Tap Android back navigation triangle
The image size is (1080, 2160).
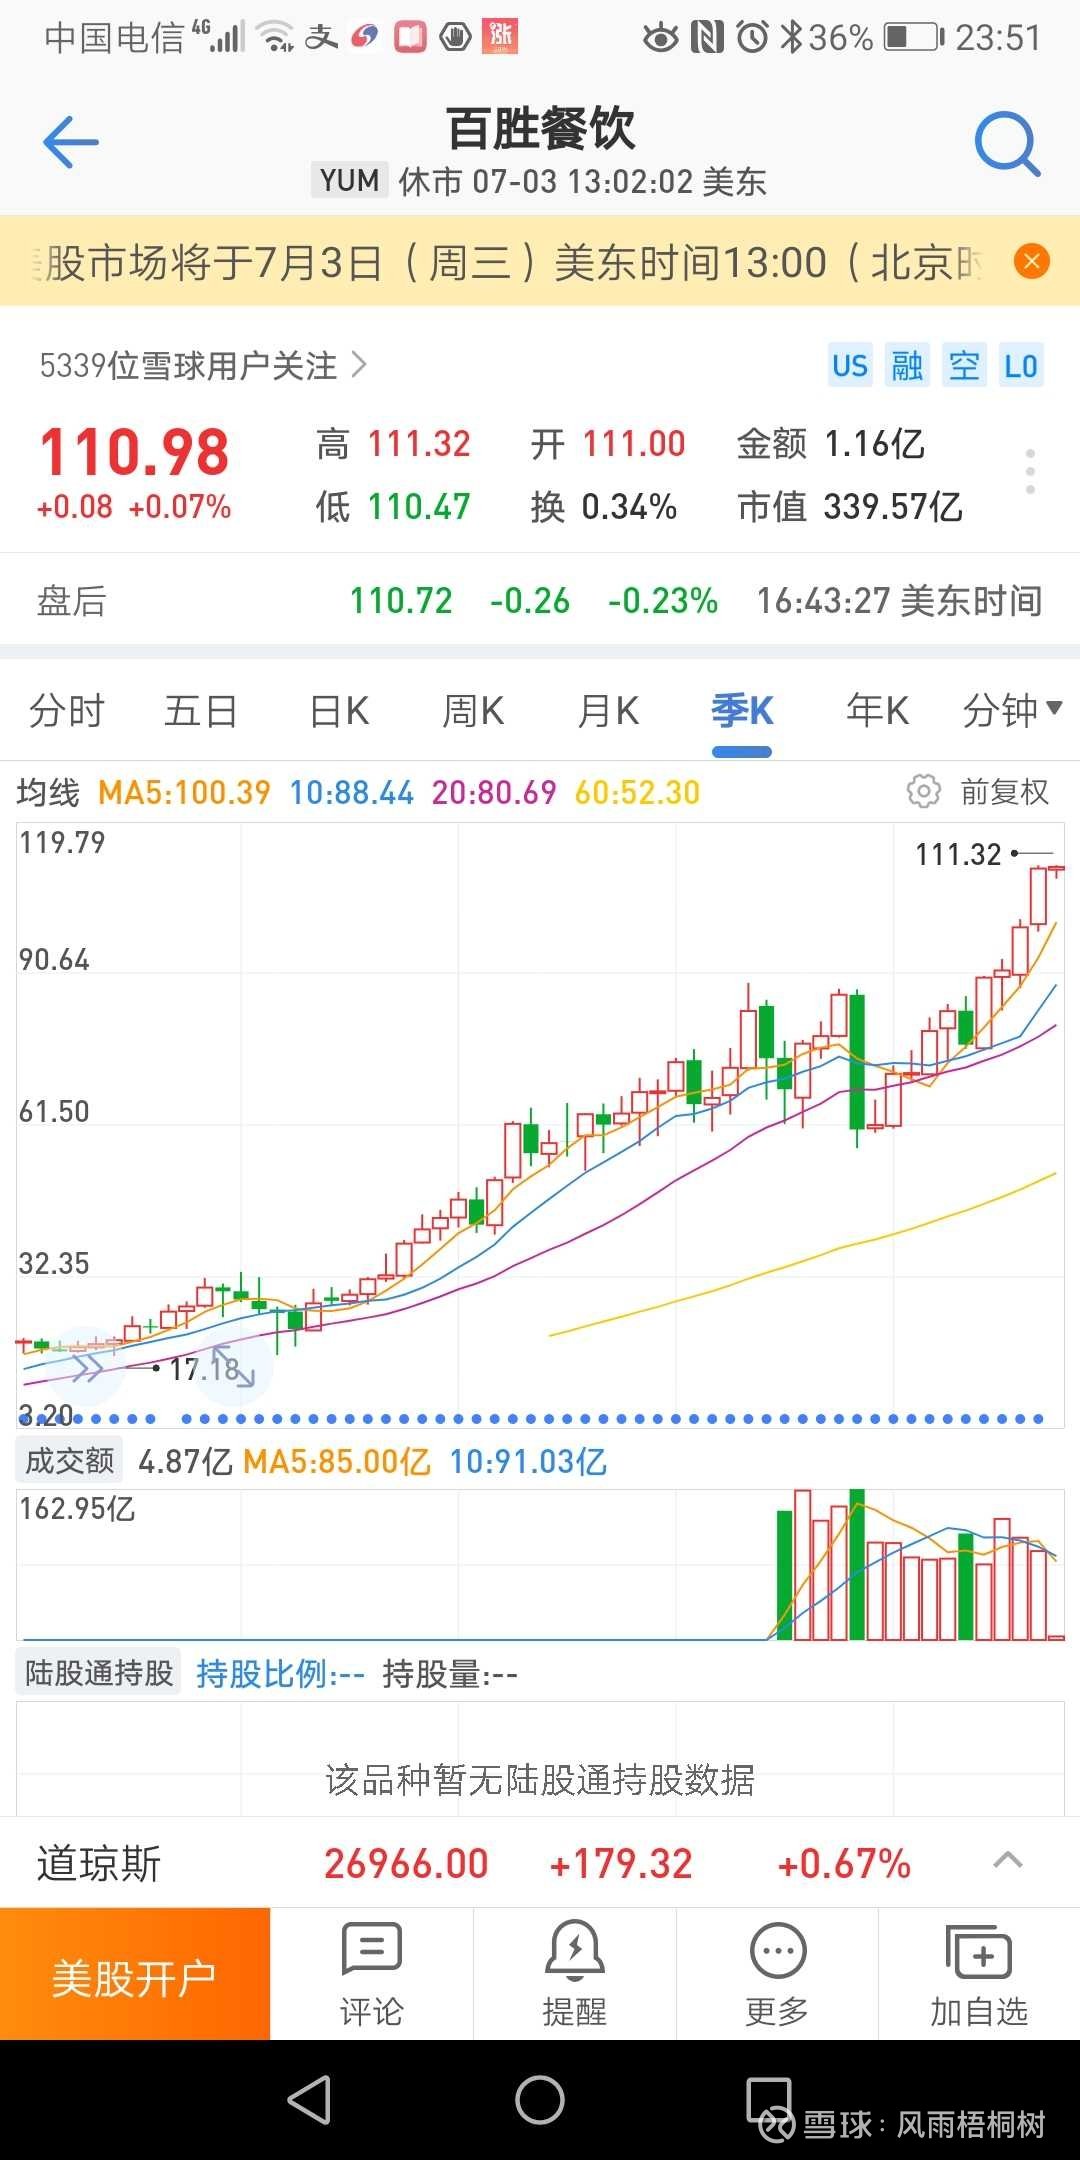click(310, 2099)
